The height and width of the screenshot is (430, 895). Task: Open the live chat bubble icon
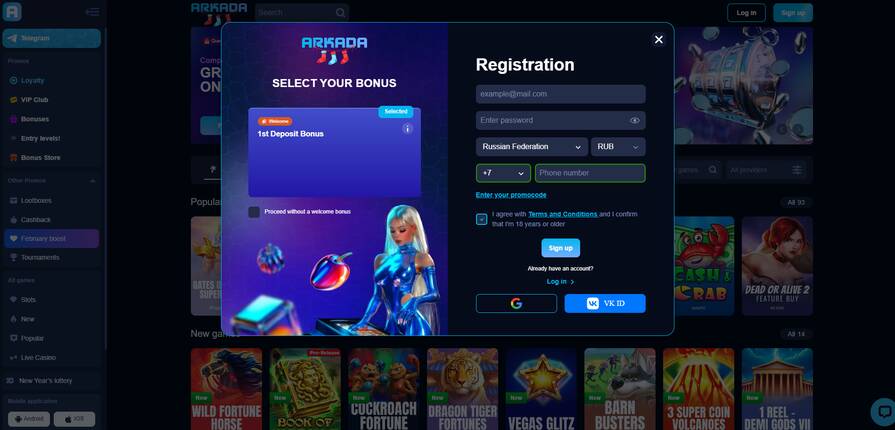[x=883, y=411]
